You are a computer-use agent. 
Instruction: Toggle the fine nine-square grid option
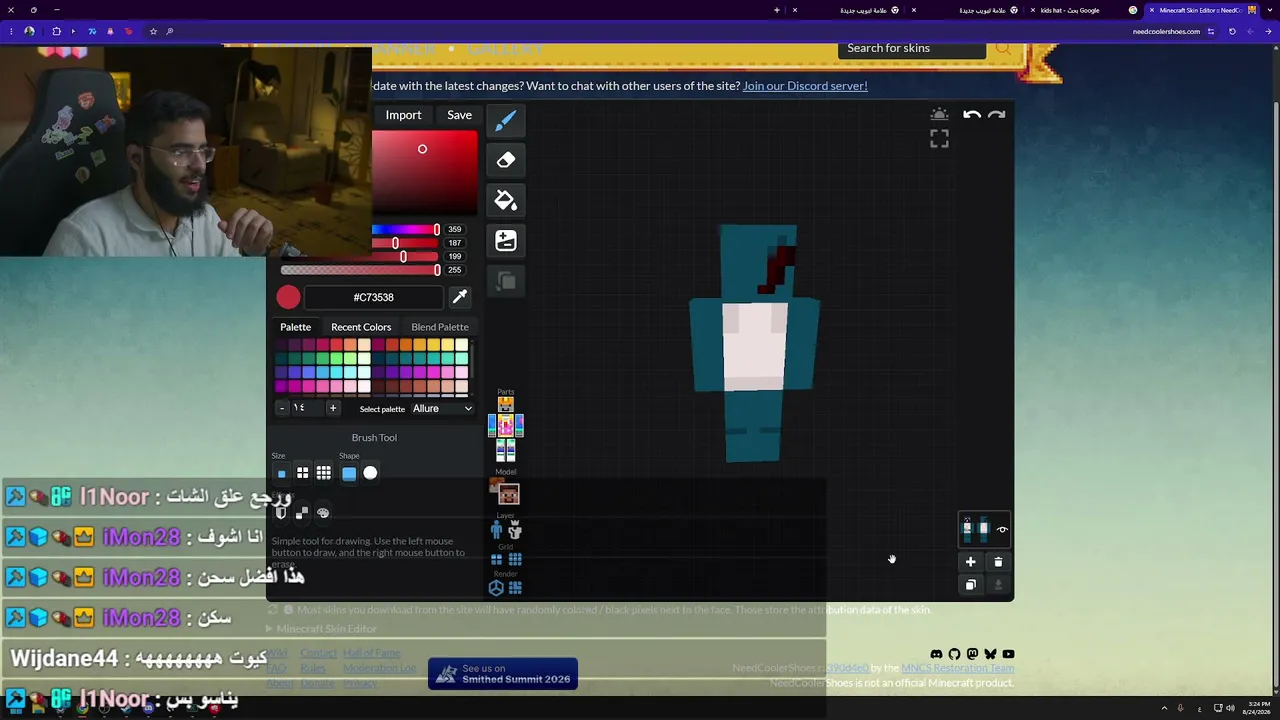515,560
